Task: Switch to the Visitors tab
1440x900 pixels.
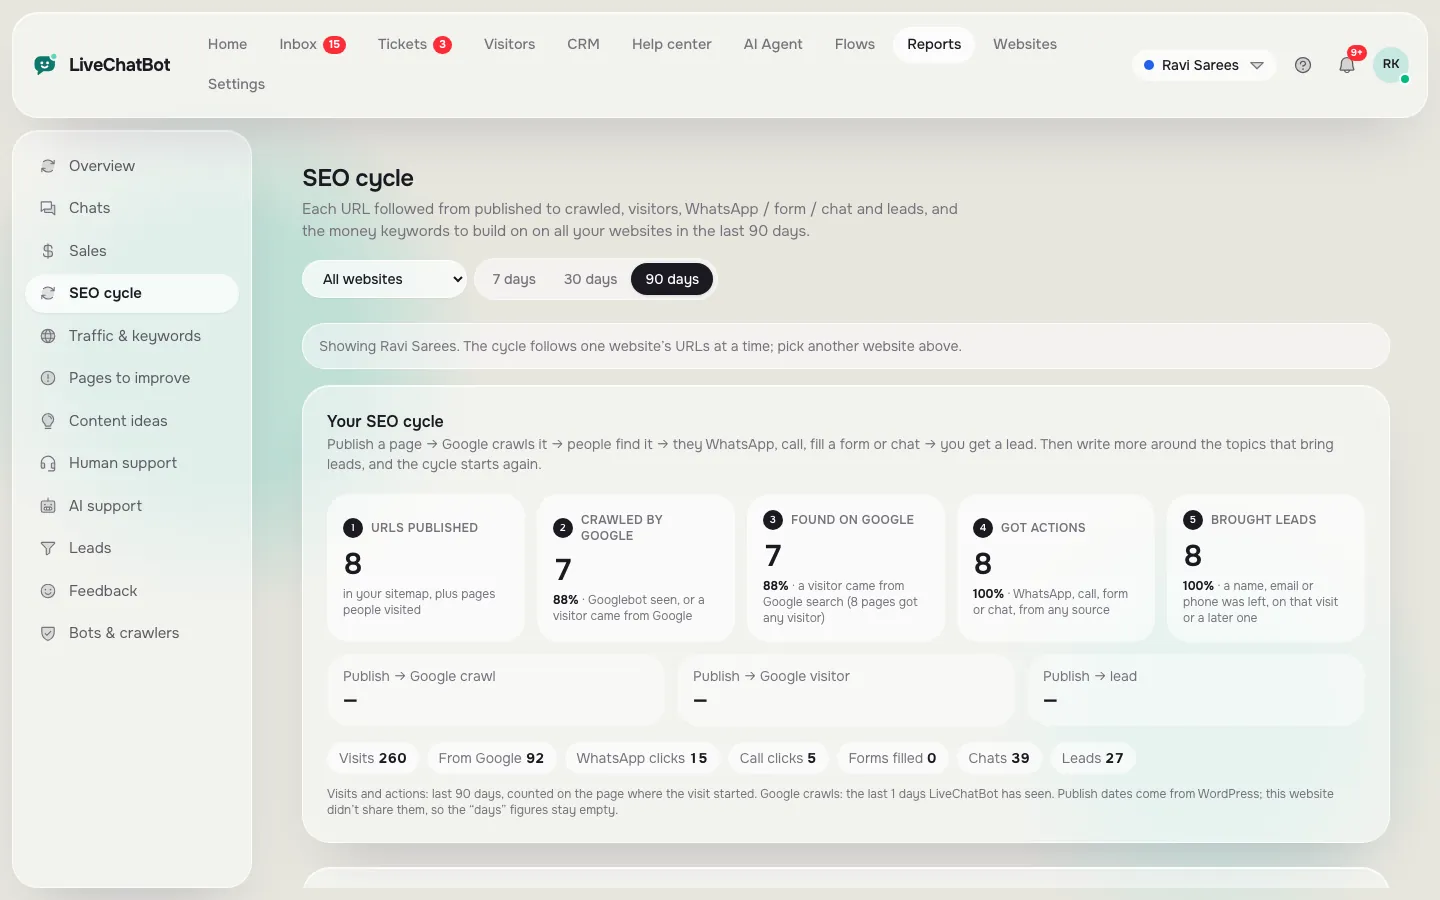Action: 509,44
